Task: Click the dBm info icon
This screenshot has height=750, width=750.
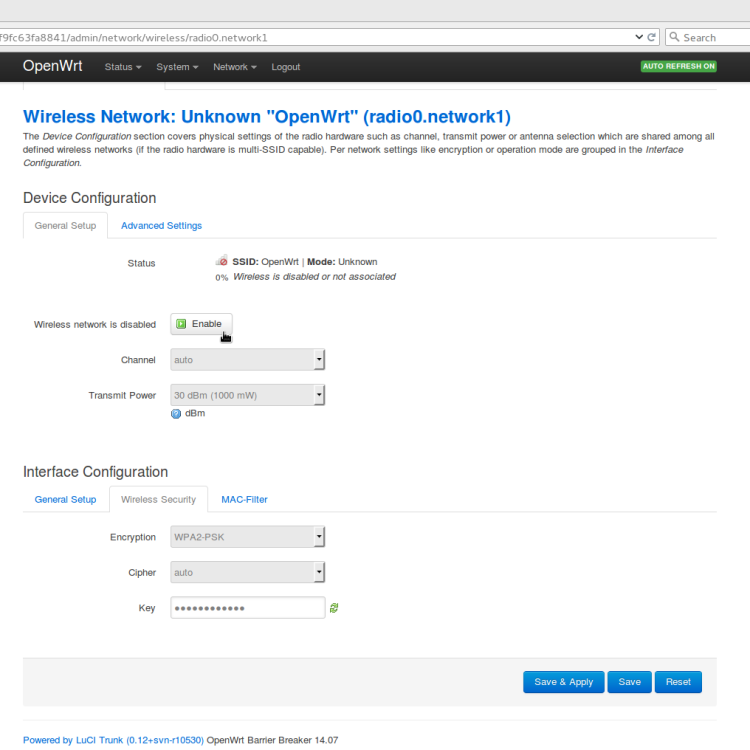Action: point(176,413)
